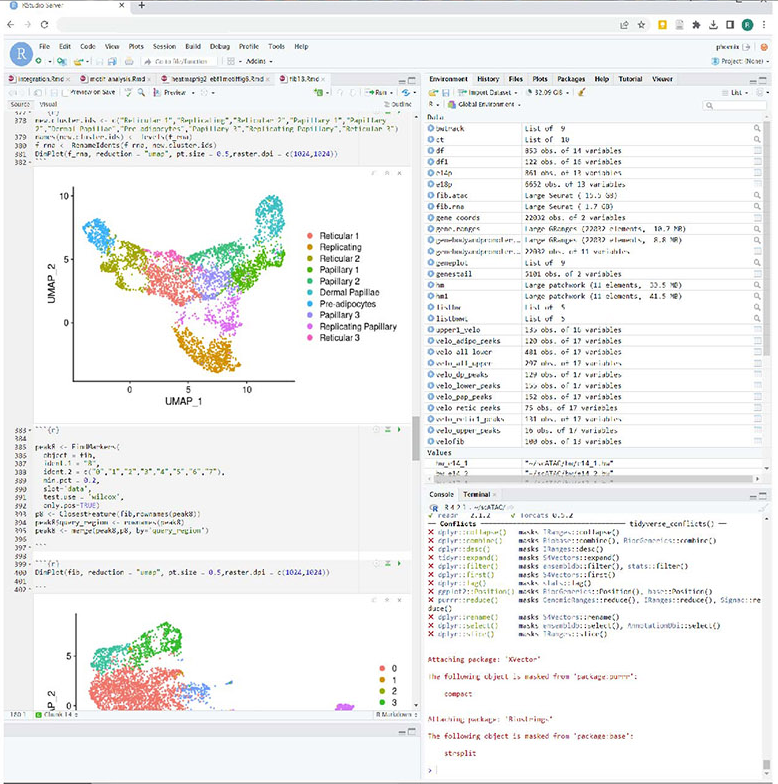Viewport: 778px width, 784px height.
Task: Open the Debug menu
Action: pos(220,46)
